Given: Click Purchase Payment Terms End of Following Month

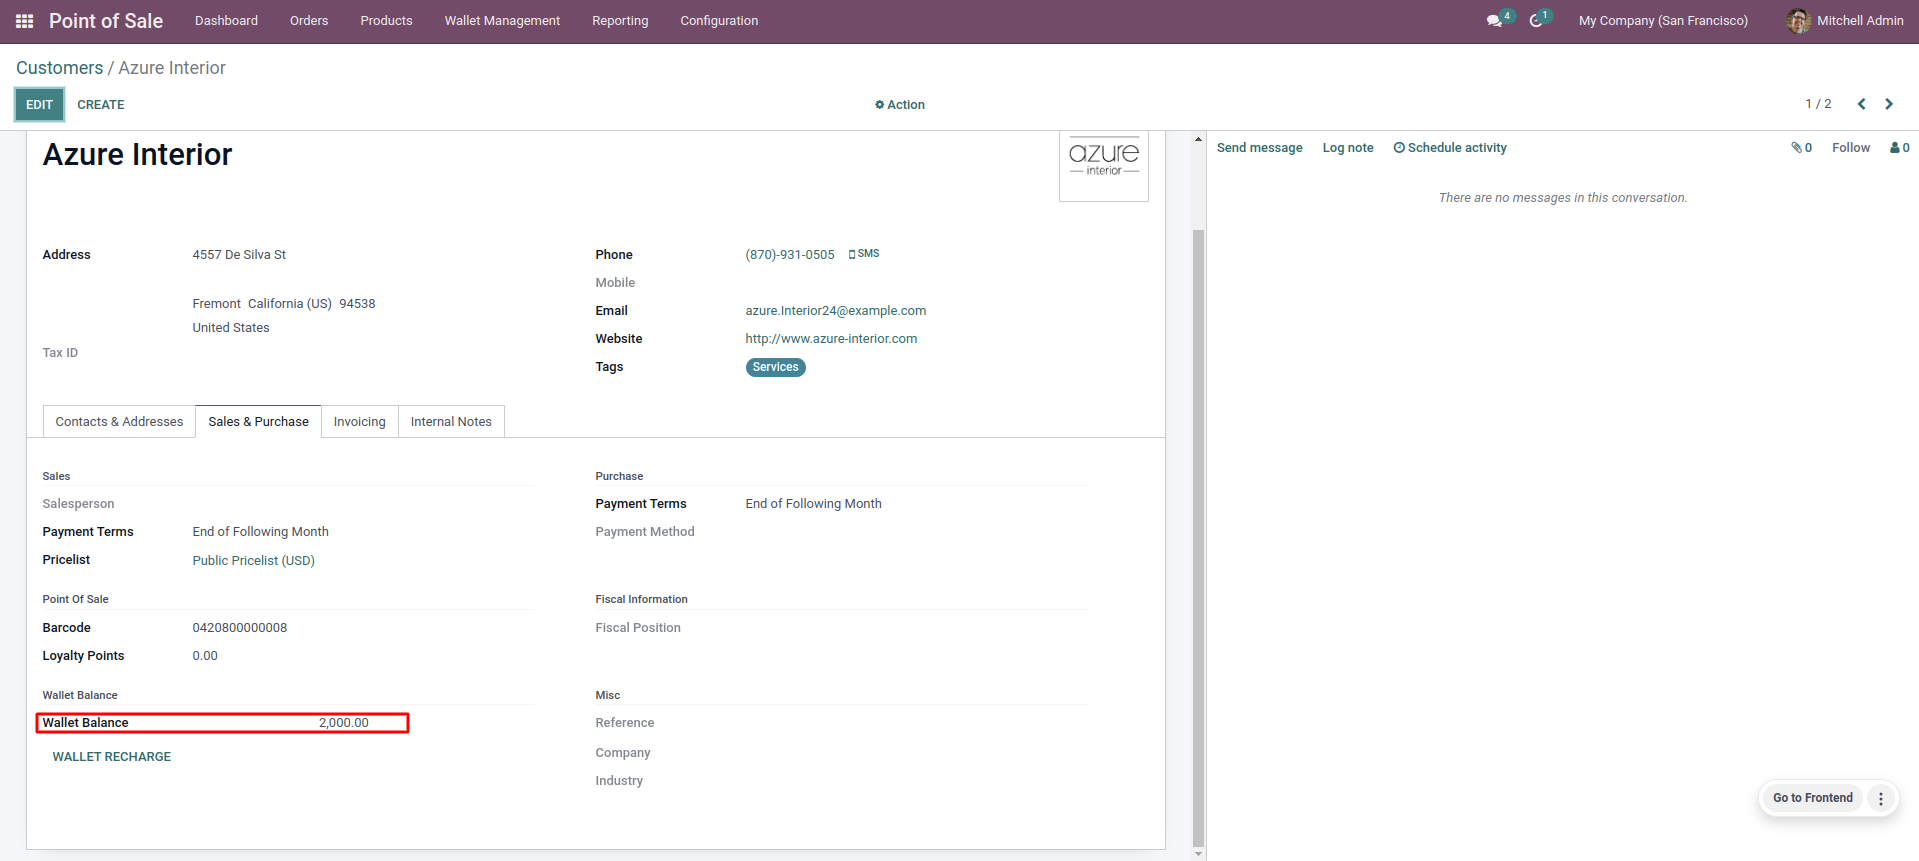Looking at the screenshot, I should click(813, 504).
